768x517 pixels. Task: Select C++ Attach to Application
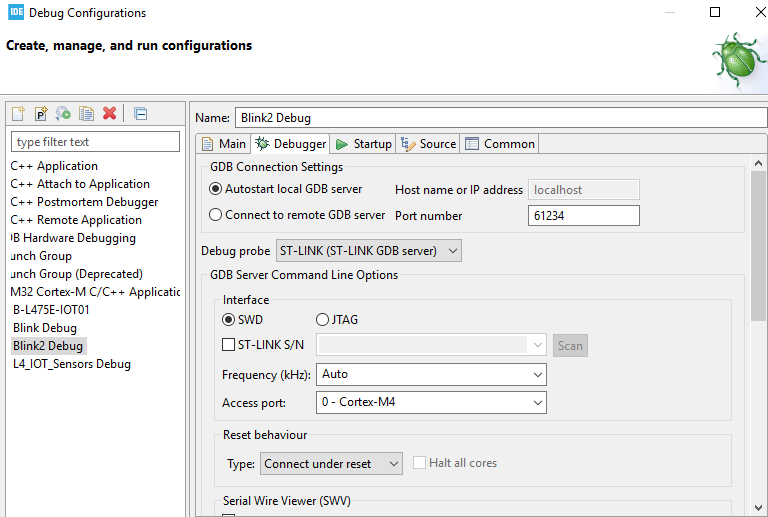(x=80, y=184)
